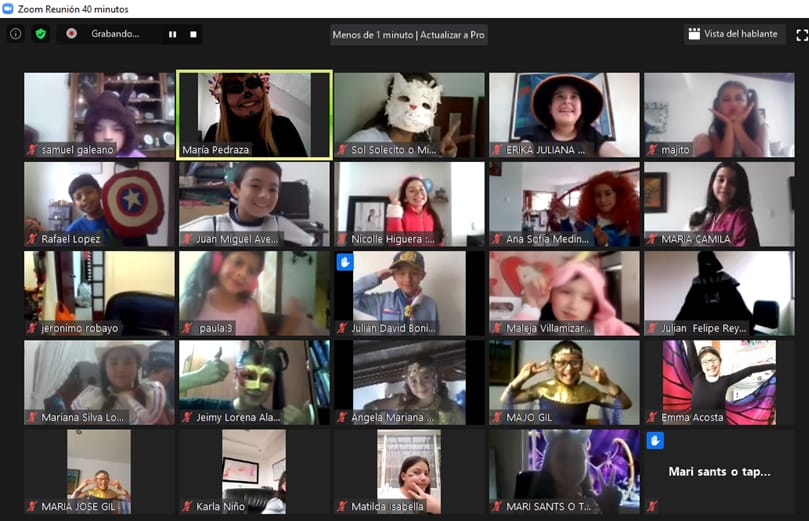Click the red recording indicator icon
Viewport: 809px width, 521px height.
click(x=72, y=33)
